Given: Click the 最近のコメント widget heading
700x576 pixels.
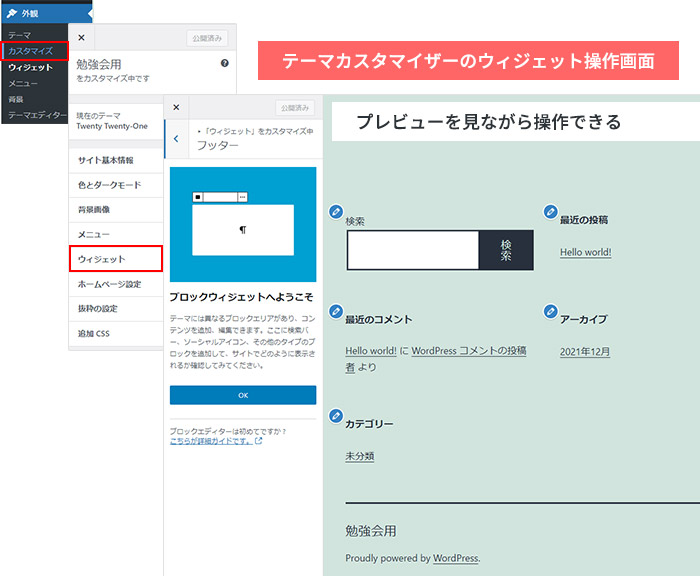Looking at the screenshot, I should pos(379,320).
